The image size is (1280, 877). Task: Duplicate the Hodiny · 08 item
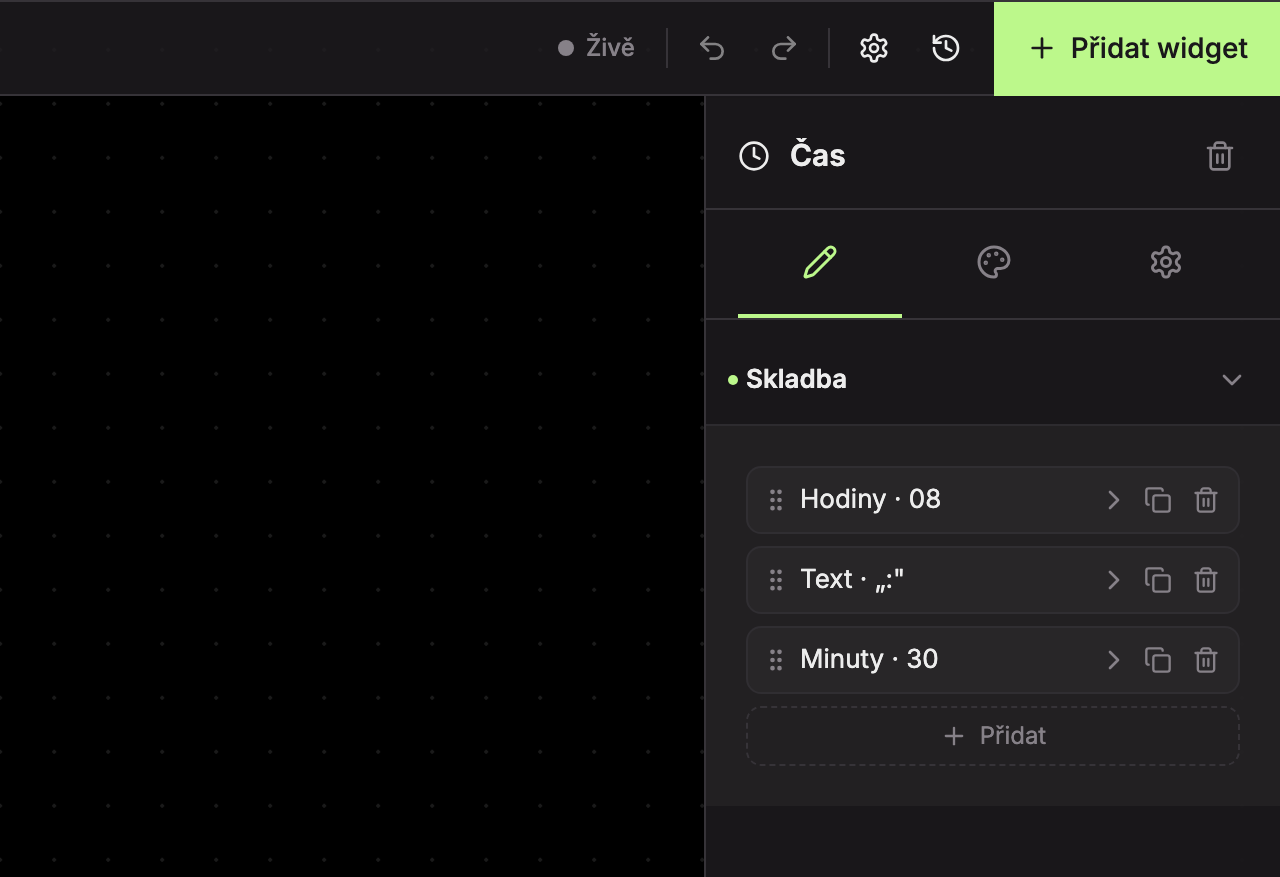point(1158,500)
